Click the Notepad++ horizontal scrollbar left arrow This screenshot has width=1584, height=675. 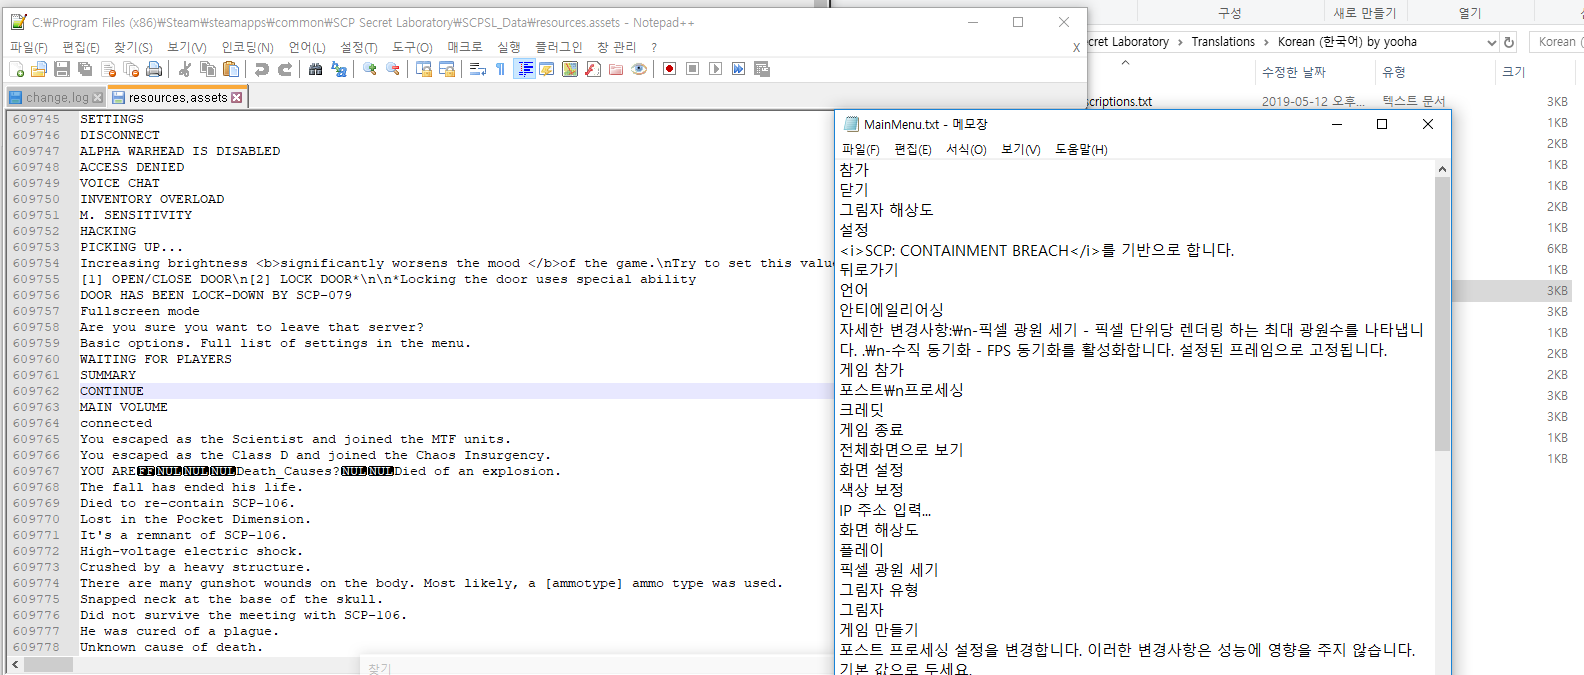(14, 664)
